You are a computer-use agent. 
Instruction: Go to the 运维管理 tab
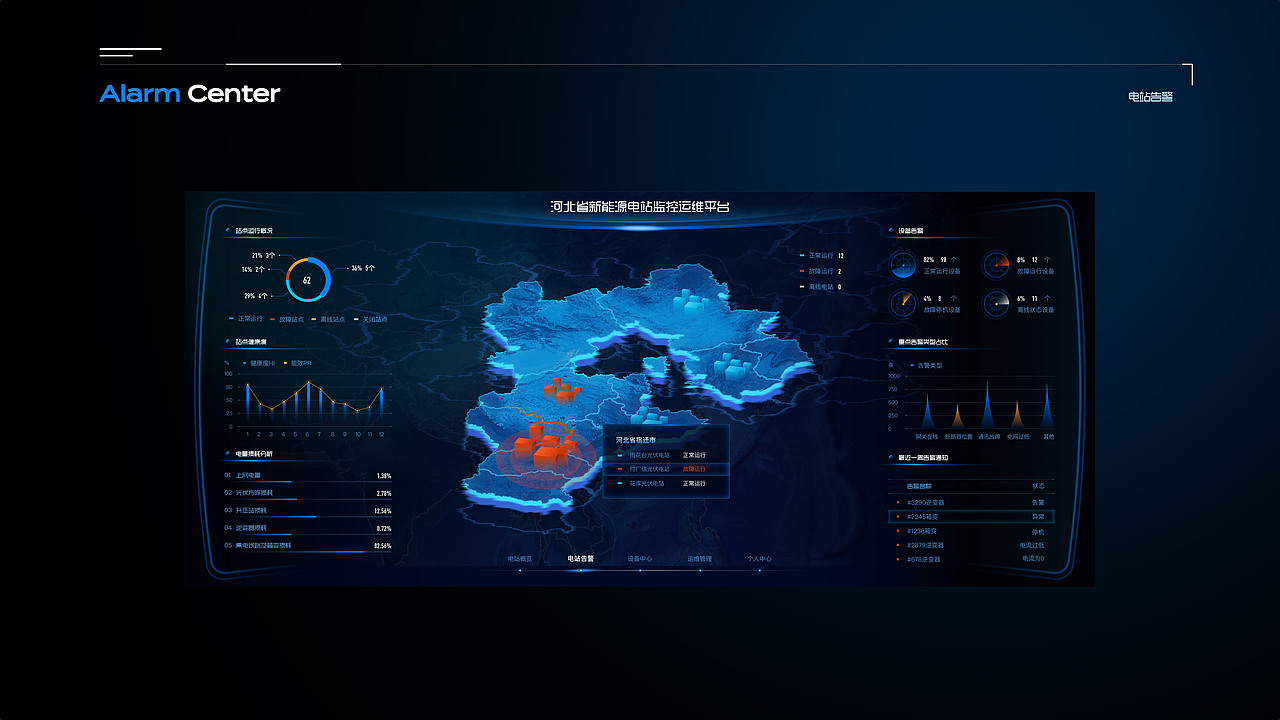point(699,559)
